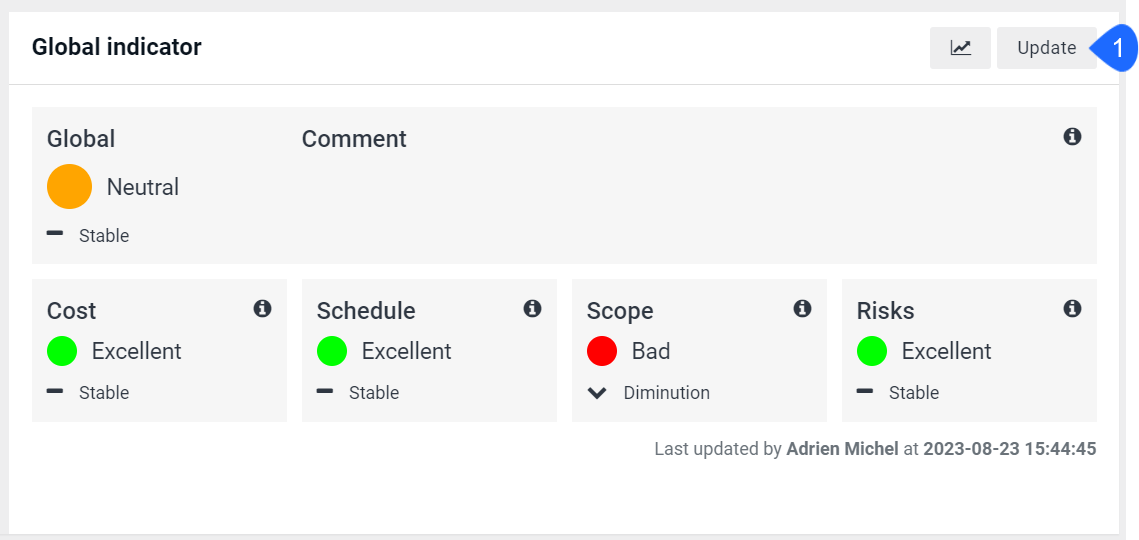This screenshot has width=1139, height=540.
Task: Click the Global indicator heading
Action: click(x=117, y=47)
